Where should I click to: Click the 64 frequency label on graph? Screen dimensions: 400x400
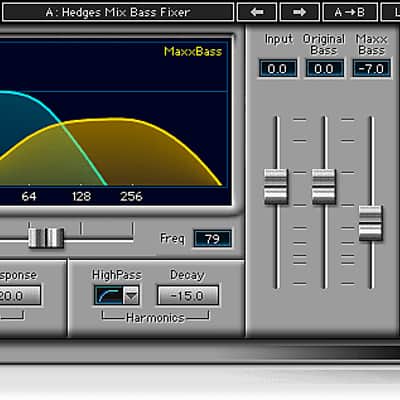click(29, 196)
